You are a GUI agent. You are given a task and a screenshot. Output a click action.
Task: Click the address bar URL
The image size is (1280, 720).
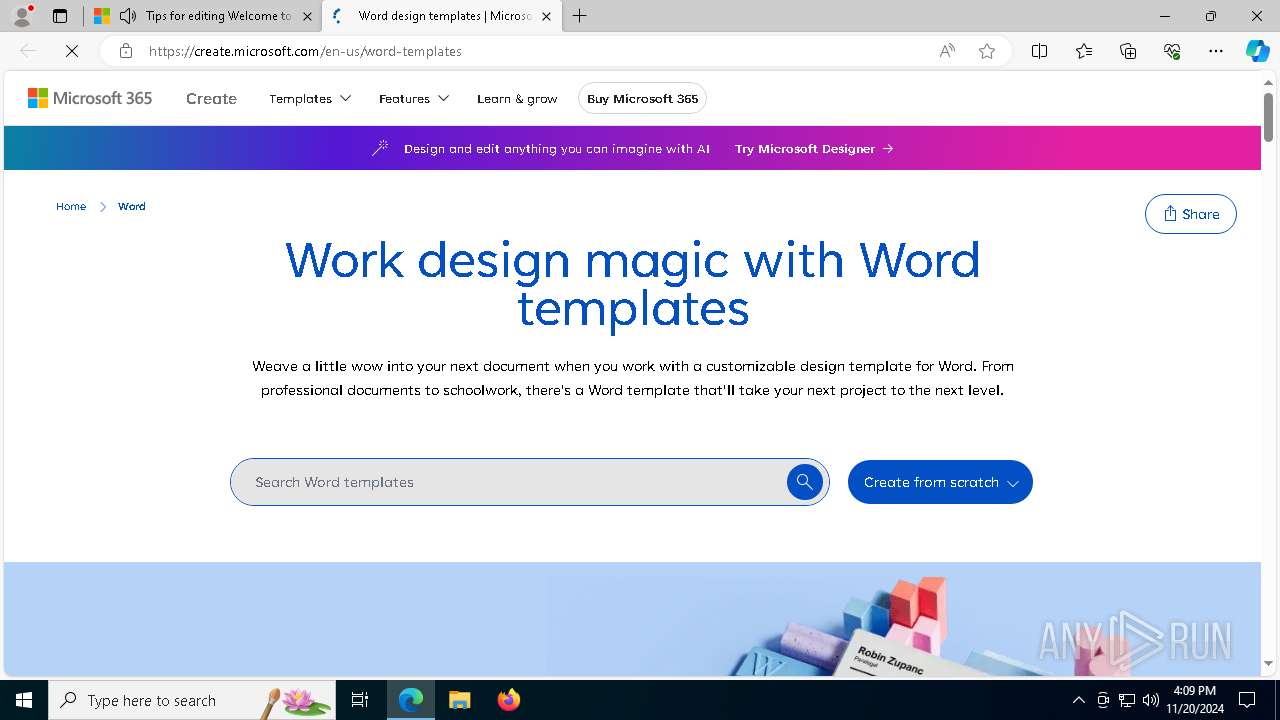point(305,51)
